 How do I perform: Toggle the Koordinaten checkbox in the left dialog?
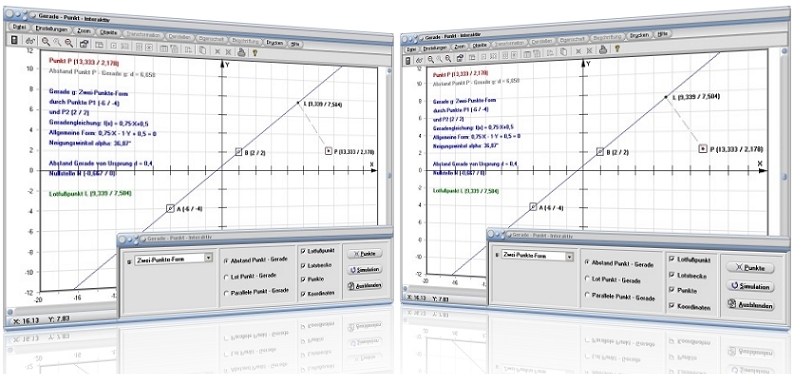tap(303, 294)
